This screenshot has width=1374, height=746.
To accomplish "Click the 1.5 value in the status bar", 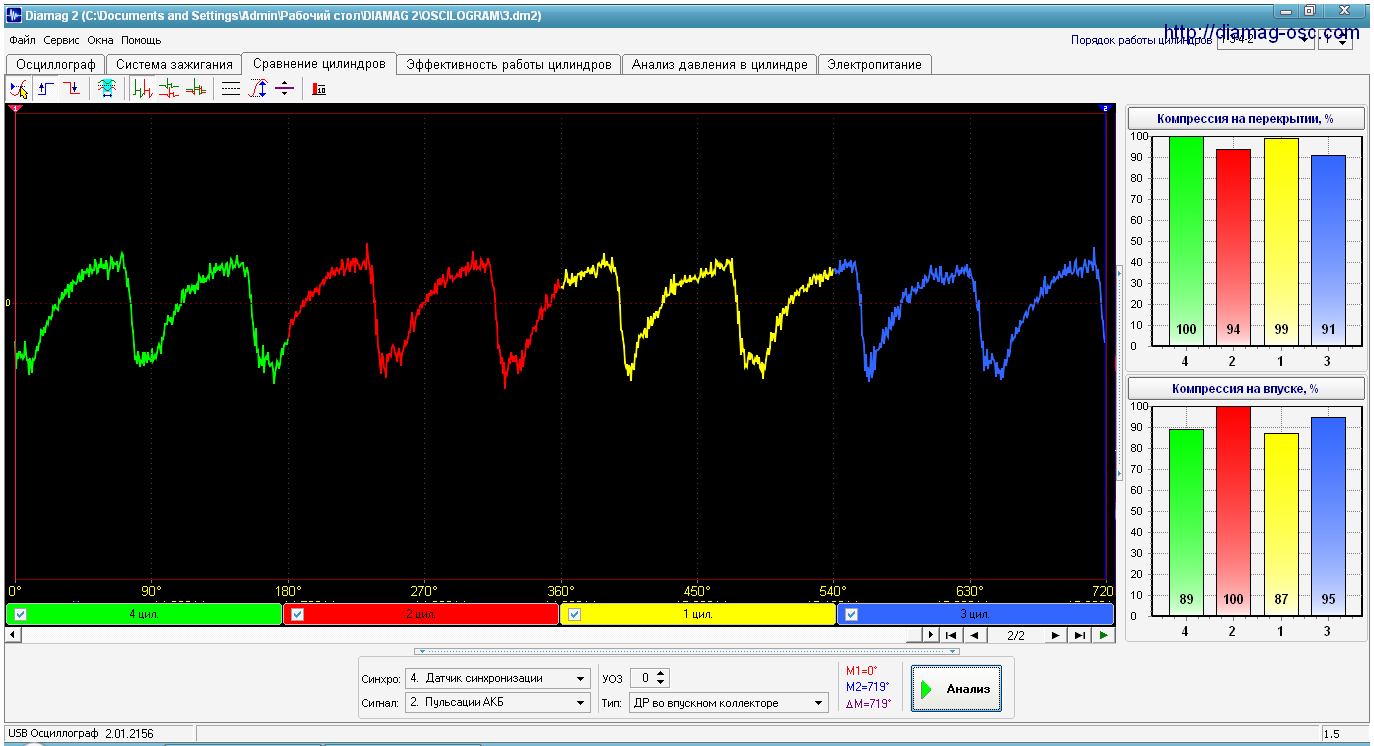I will click(x=1332, y=734).
